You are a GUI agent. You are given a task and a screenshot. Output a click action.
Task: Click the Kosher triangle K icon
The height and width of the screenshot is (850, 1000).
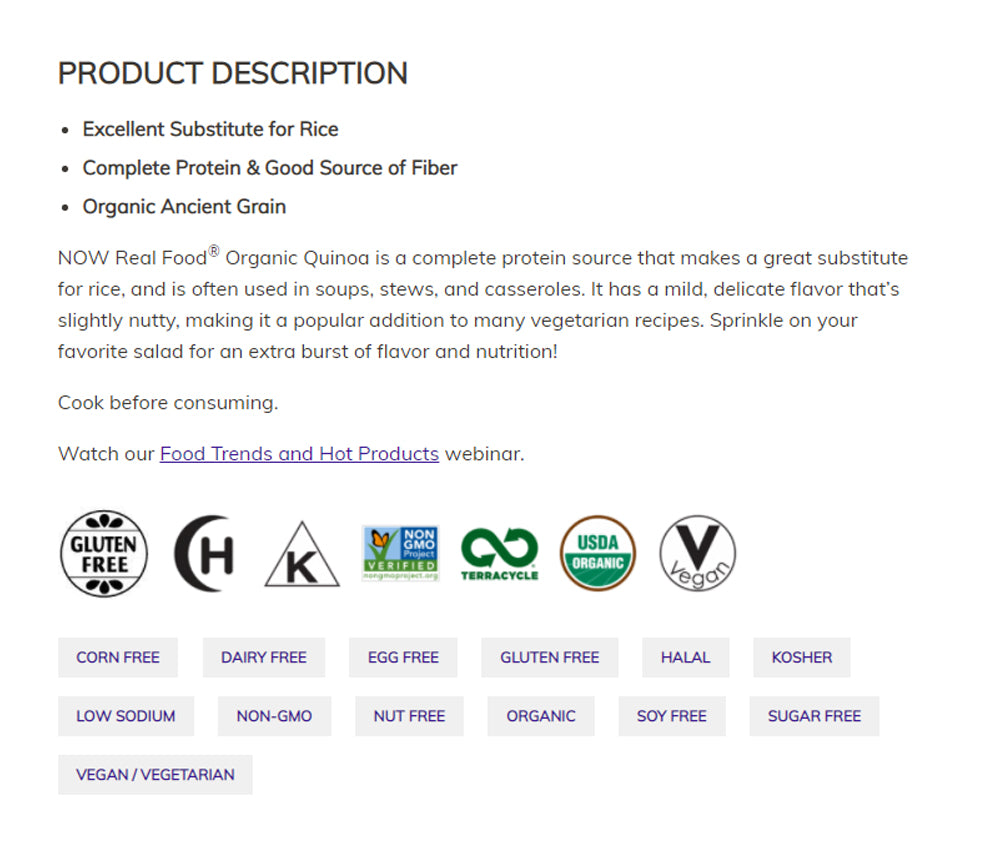point(301,557)
